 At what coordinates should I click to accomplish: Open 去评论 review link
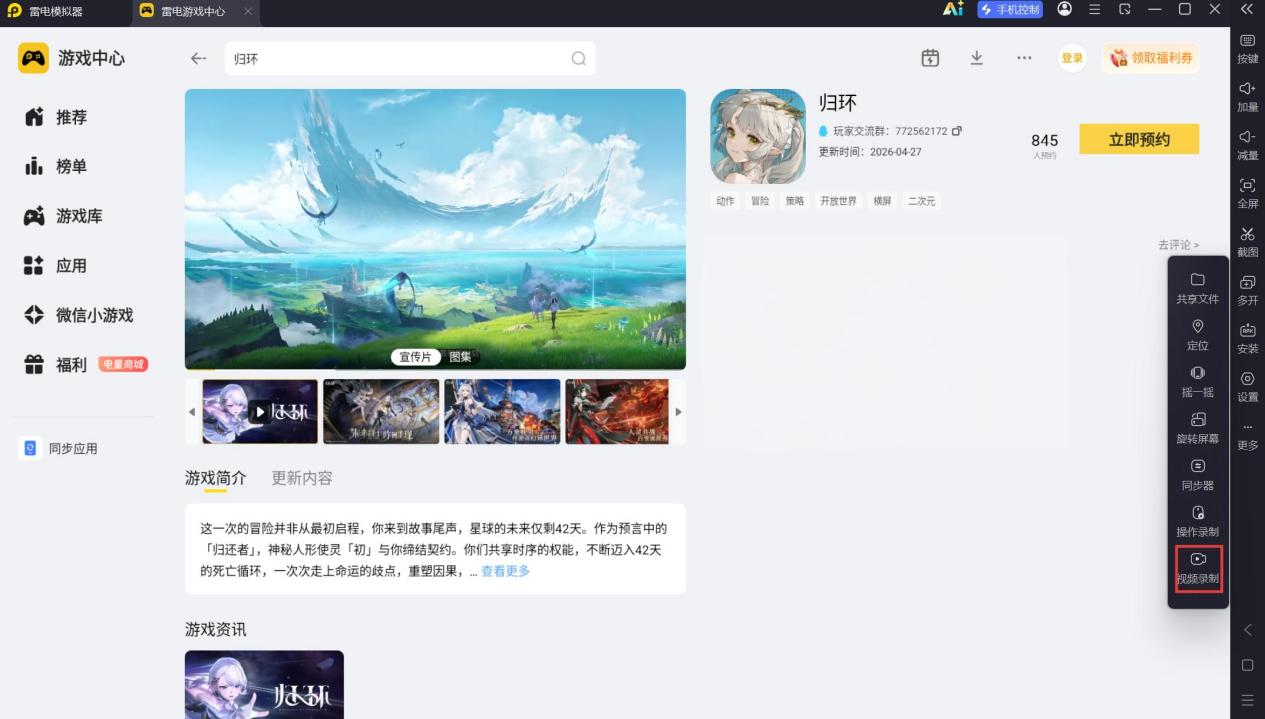(1178, 245)
